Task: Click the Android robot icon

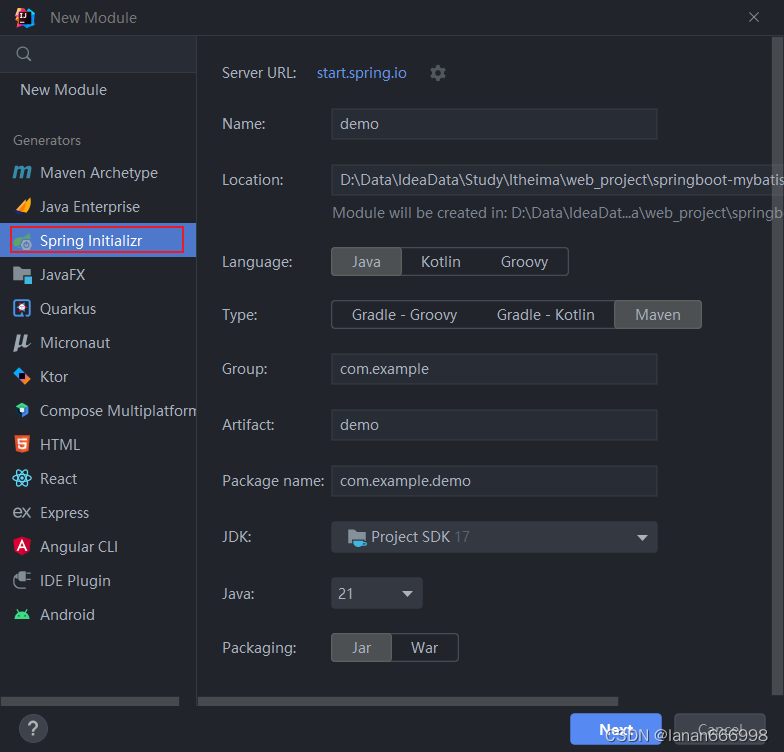Action: point(22,614)
